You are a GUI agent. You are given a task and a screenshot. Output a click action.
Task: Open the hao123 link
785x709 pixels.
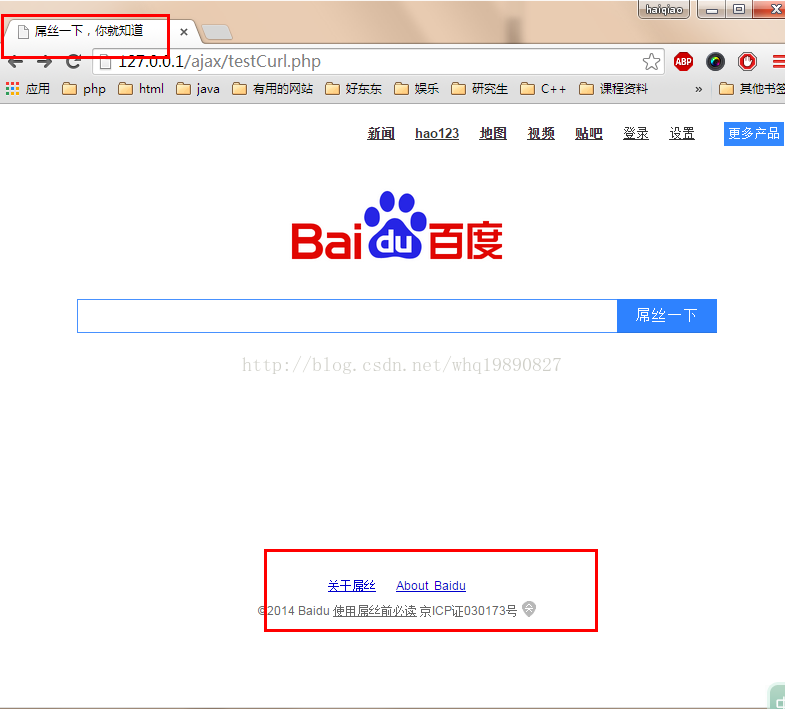(437, 134)
